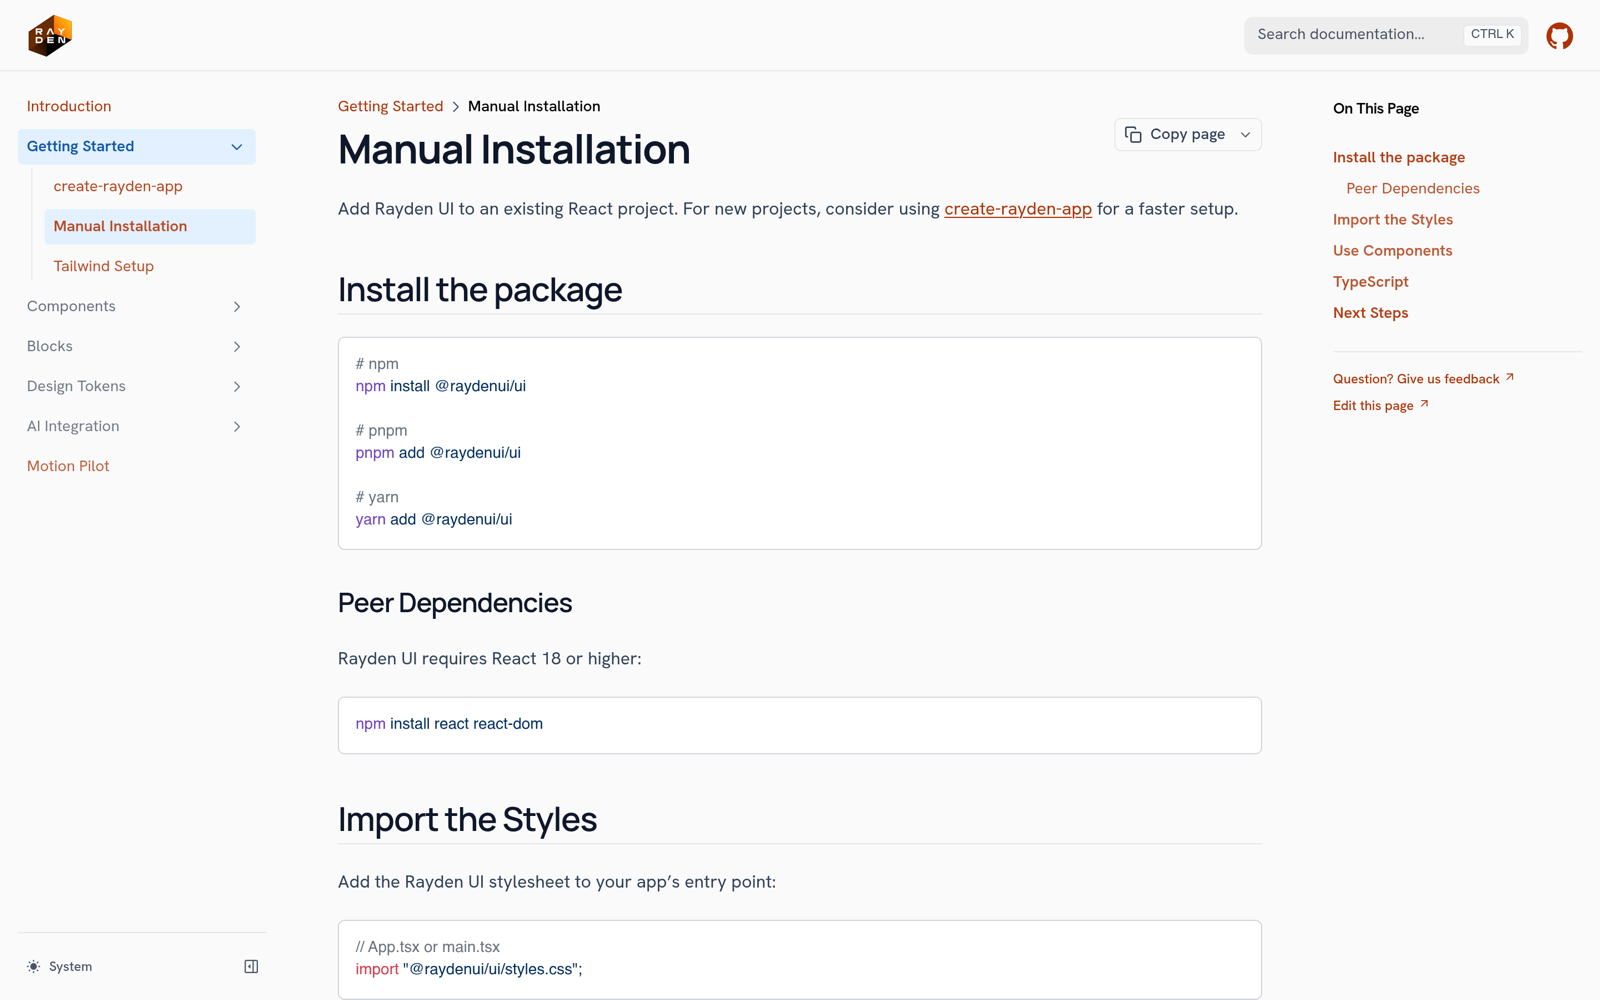Click the external arrow after Edit this page

(x=1424, y=404)
